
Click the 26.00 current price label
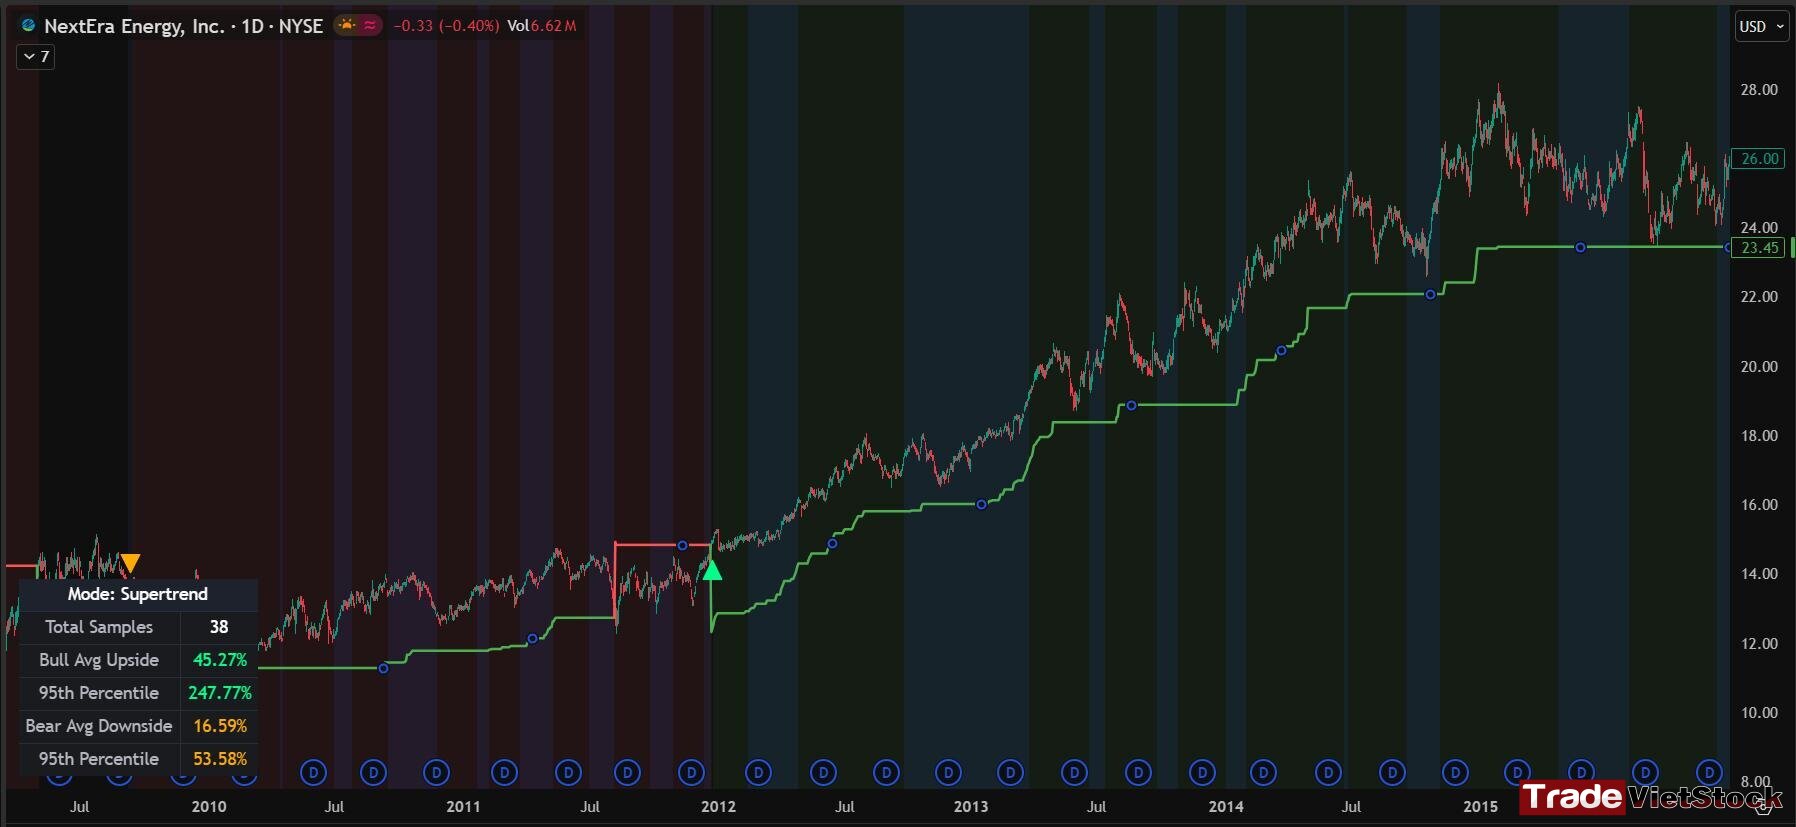[x=1760, y=158]
